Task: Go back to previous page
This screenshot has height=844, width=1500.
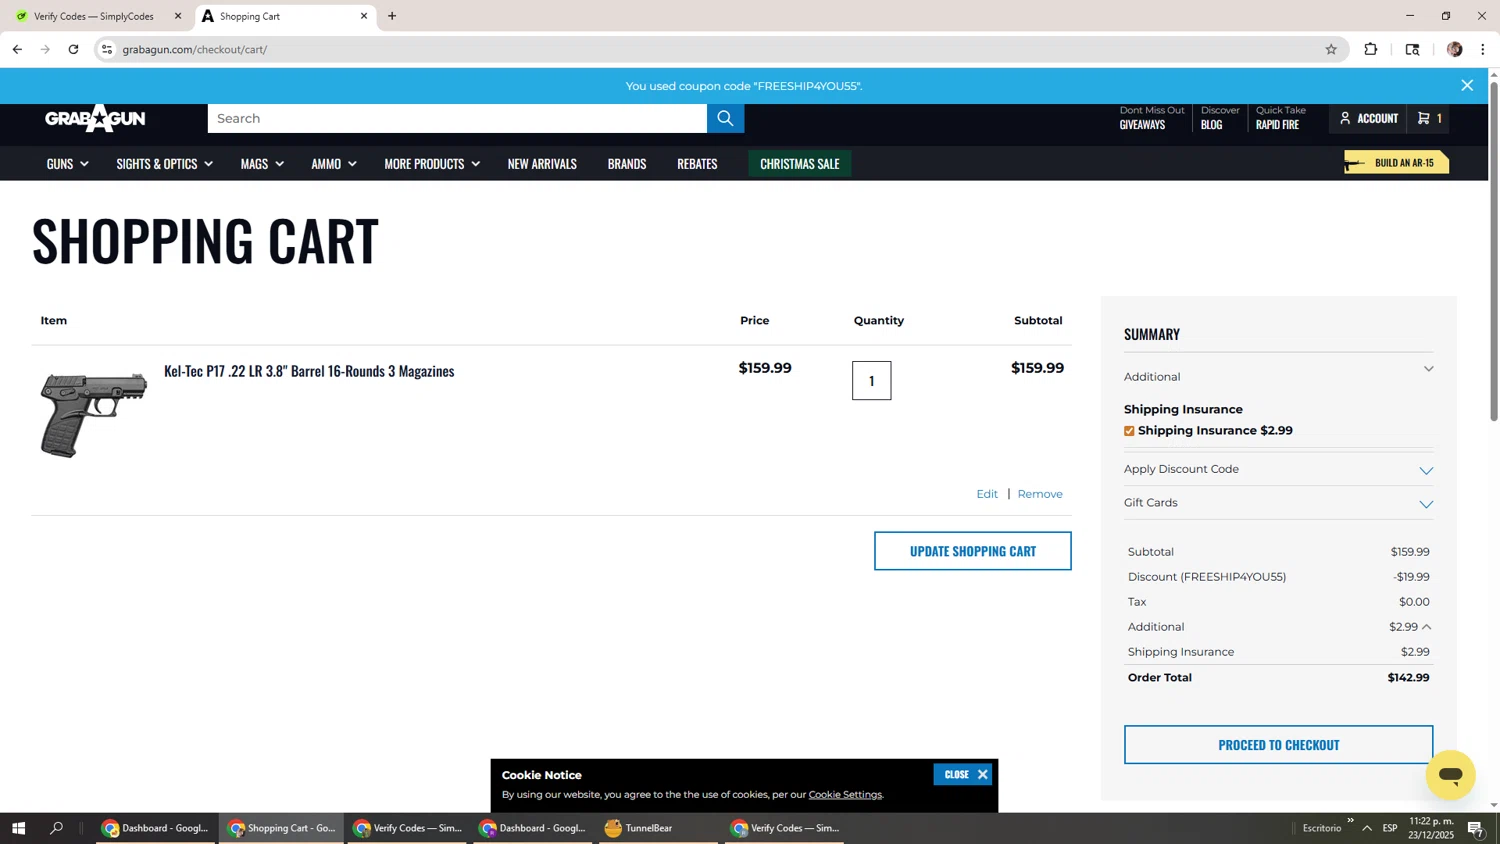Action: (x=17, y=49)
